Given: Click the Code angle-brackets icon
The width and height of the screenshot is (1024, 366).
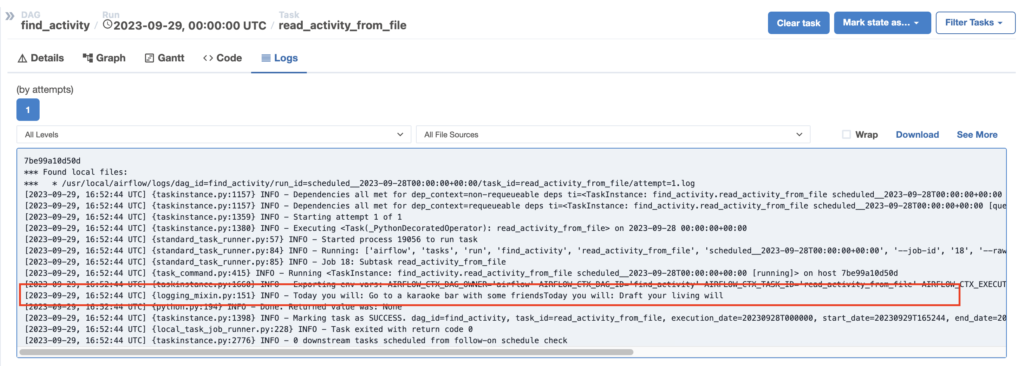Looking at the screenshot, I should [x=208, y=58].
